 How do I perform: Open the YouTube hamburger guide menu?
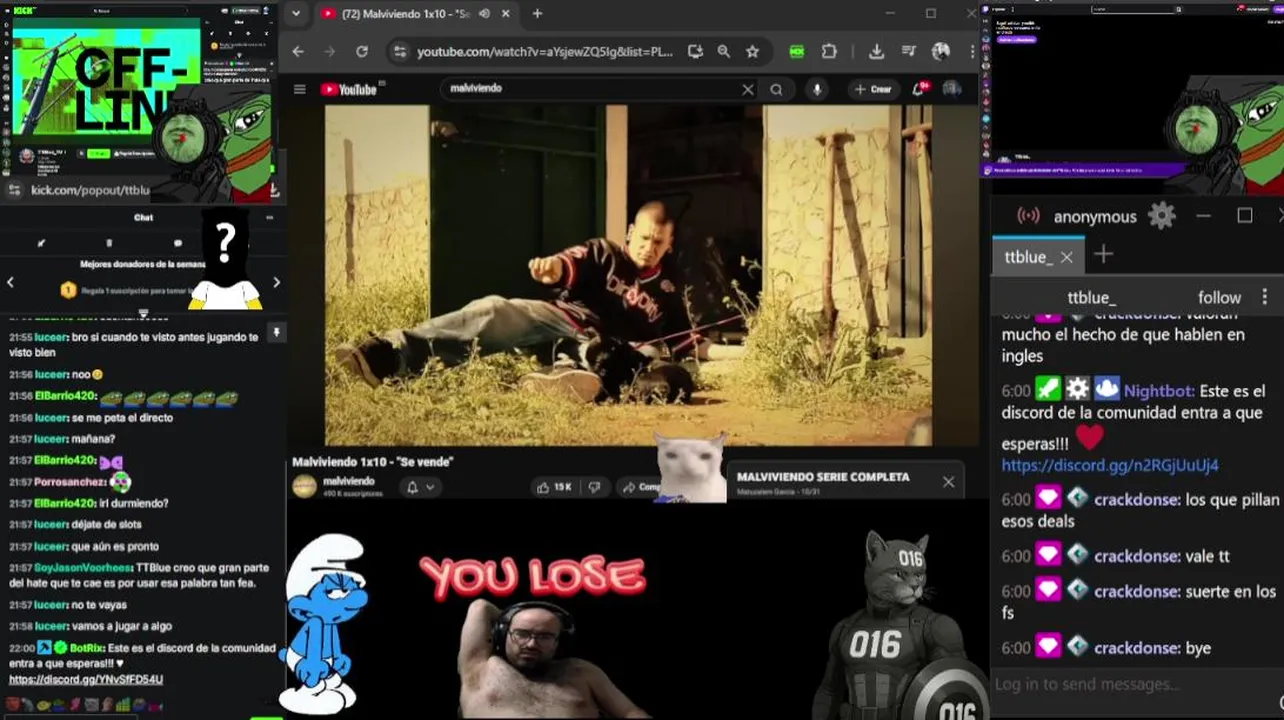(299, 89)
